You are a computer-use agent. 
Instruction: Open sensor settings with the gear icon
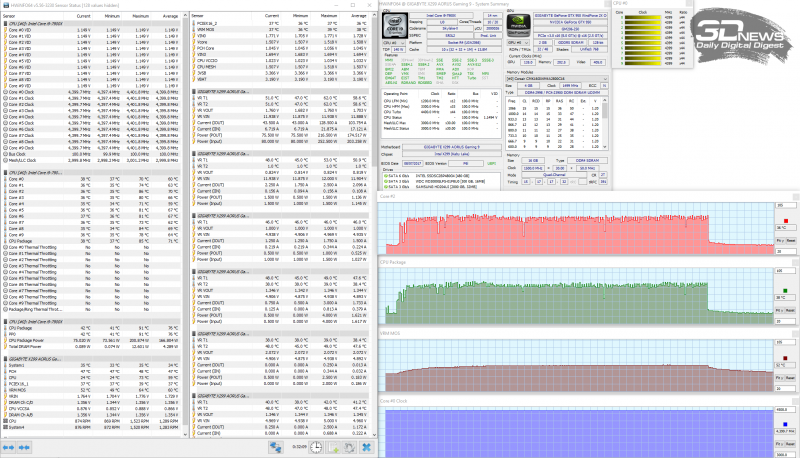tap(349, 447)
